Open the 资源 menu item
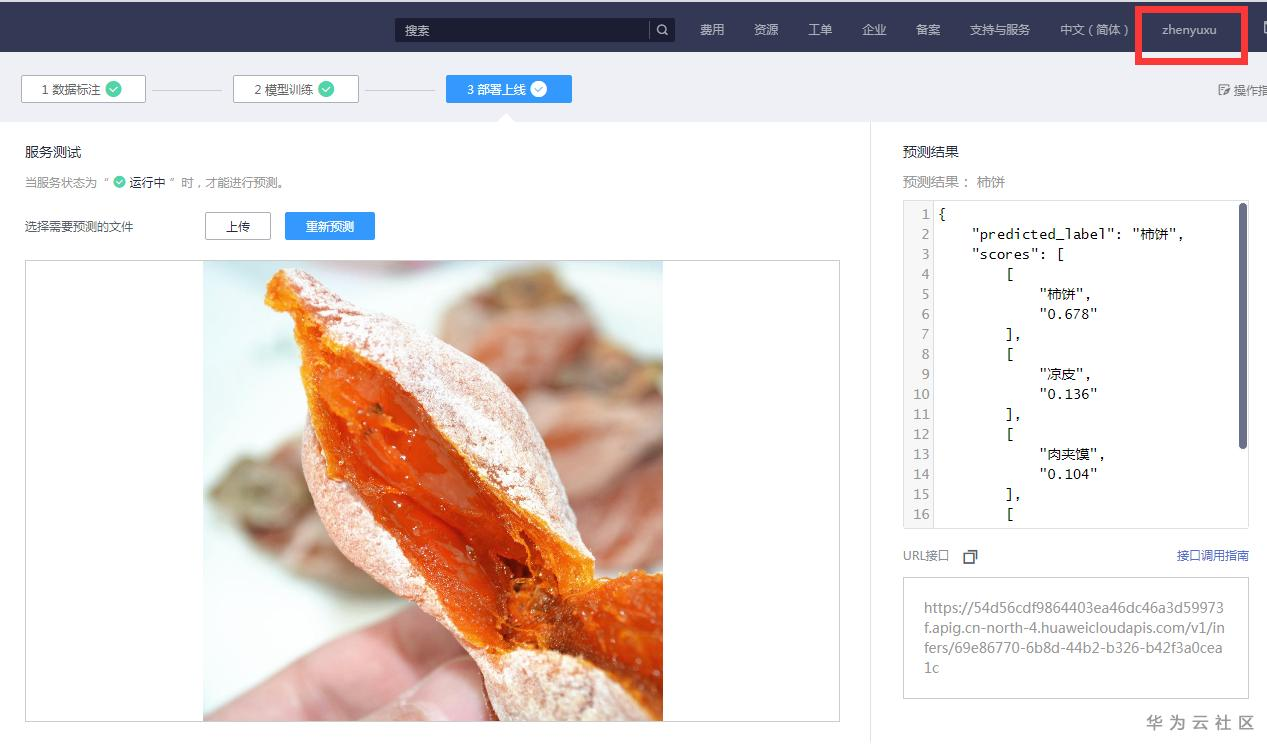Image resolution: width=1267 pixels, height=748 pixels. [x=766, y=30]
